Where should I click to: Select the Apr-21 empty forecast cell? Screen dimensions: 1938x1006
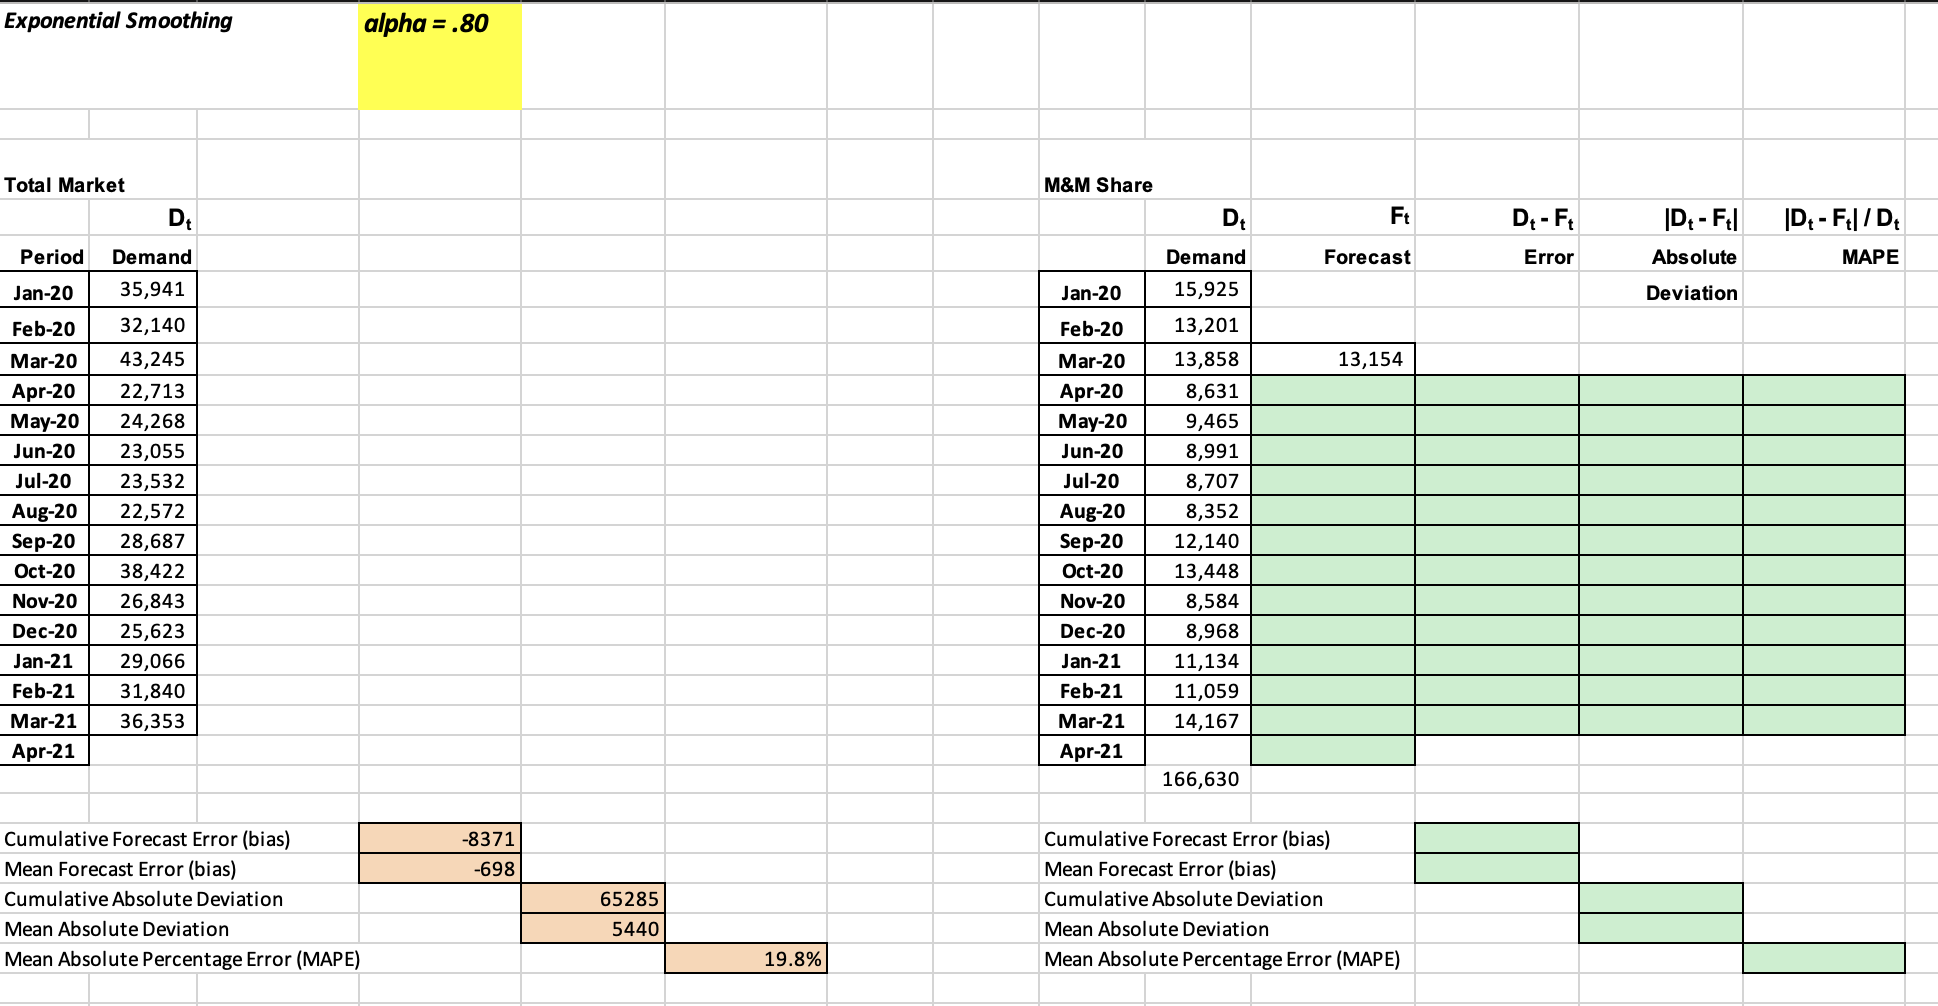(1332, 750)
